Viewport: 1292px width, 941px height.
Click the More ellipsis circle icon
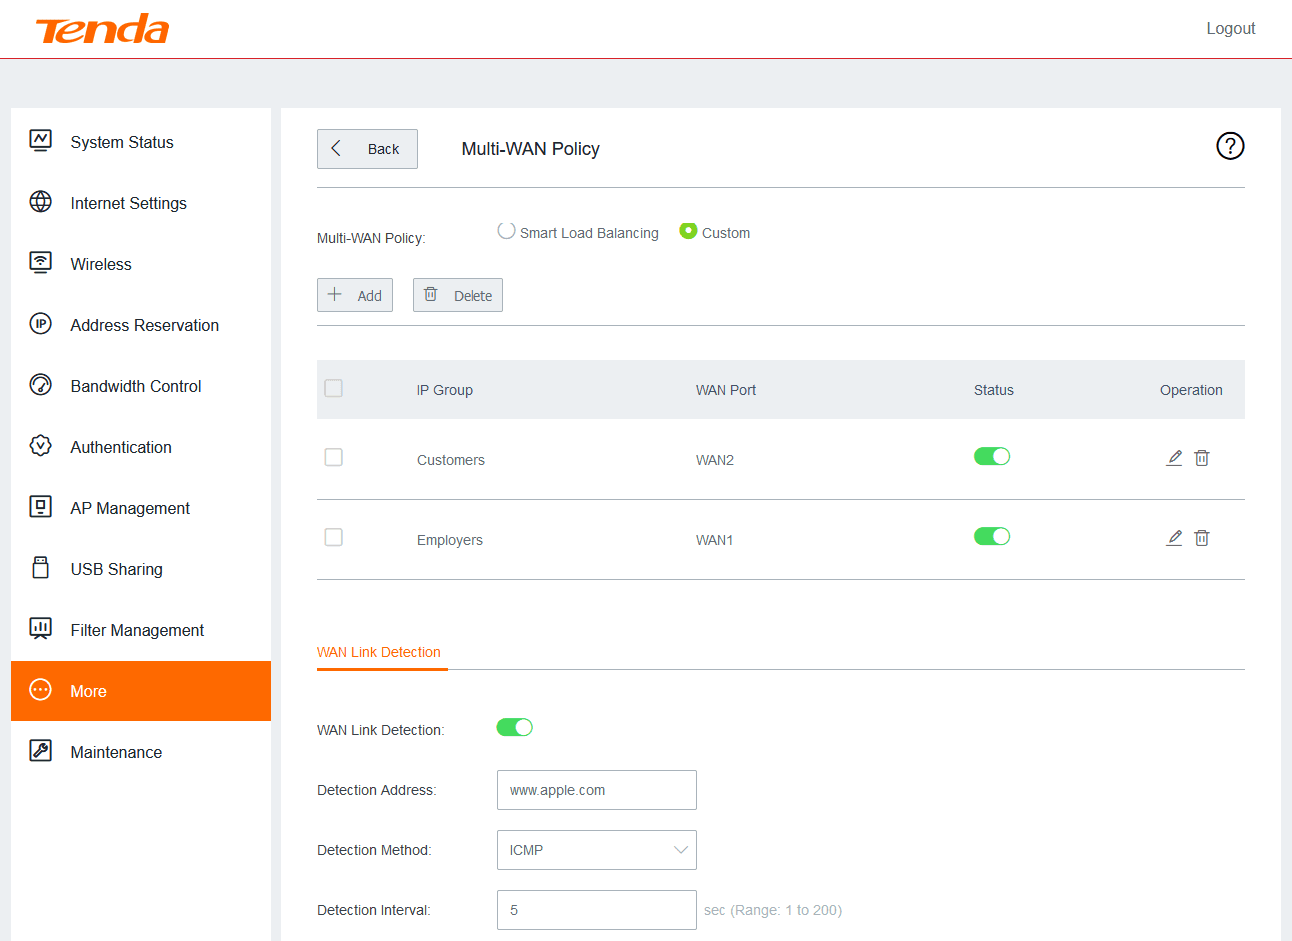tap(41, 689)
